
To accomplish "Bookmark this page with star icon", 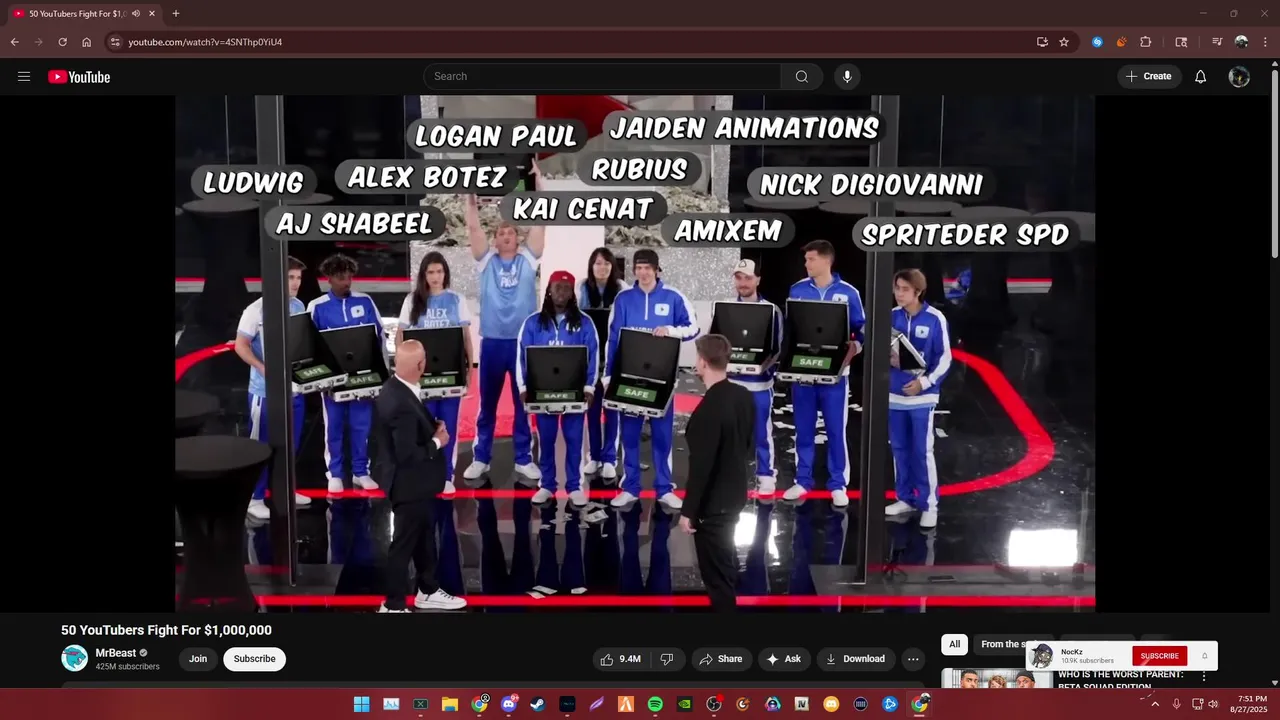I will [x=1064, y=42].
